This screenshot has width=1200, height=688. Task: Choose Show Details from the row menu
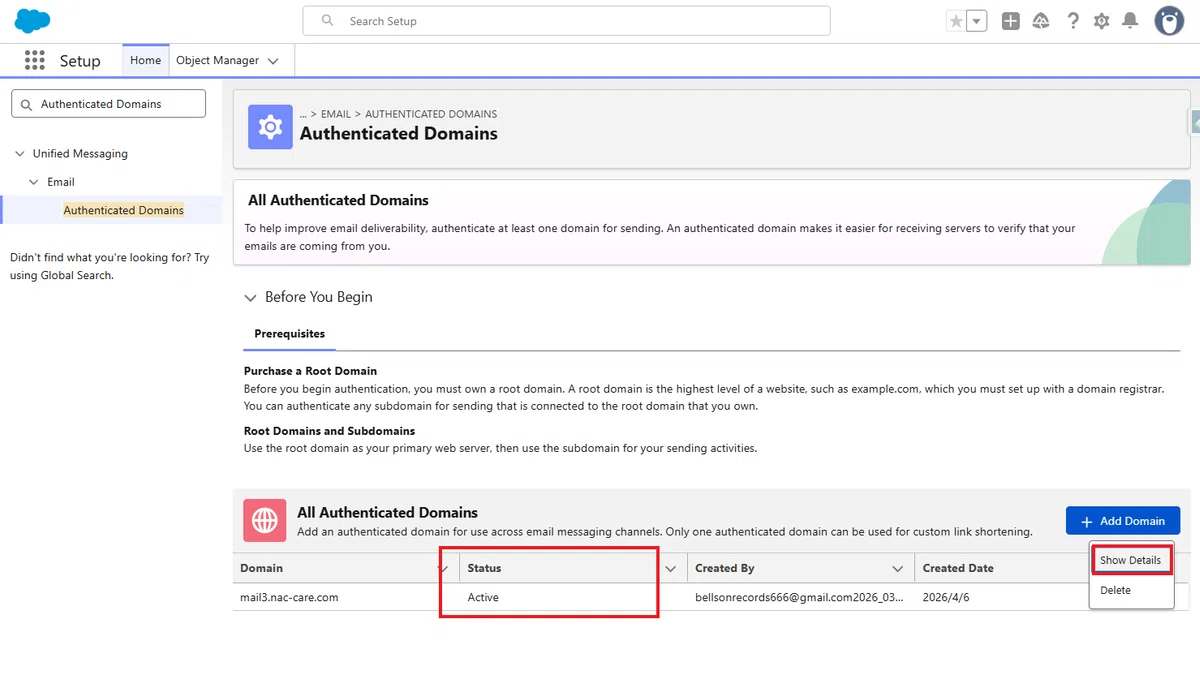pyautogui.click(x=1130, y=560)
